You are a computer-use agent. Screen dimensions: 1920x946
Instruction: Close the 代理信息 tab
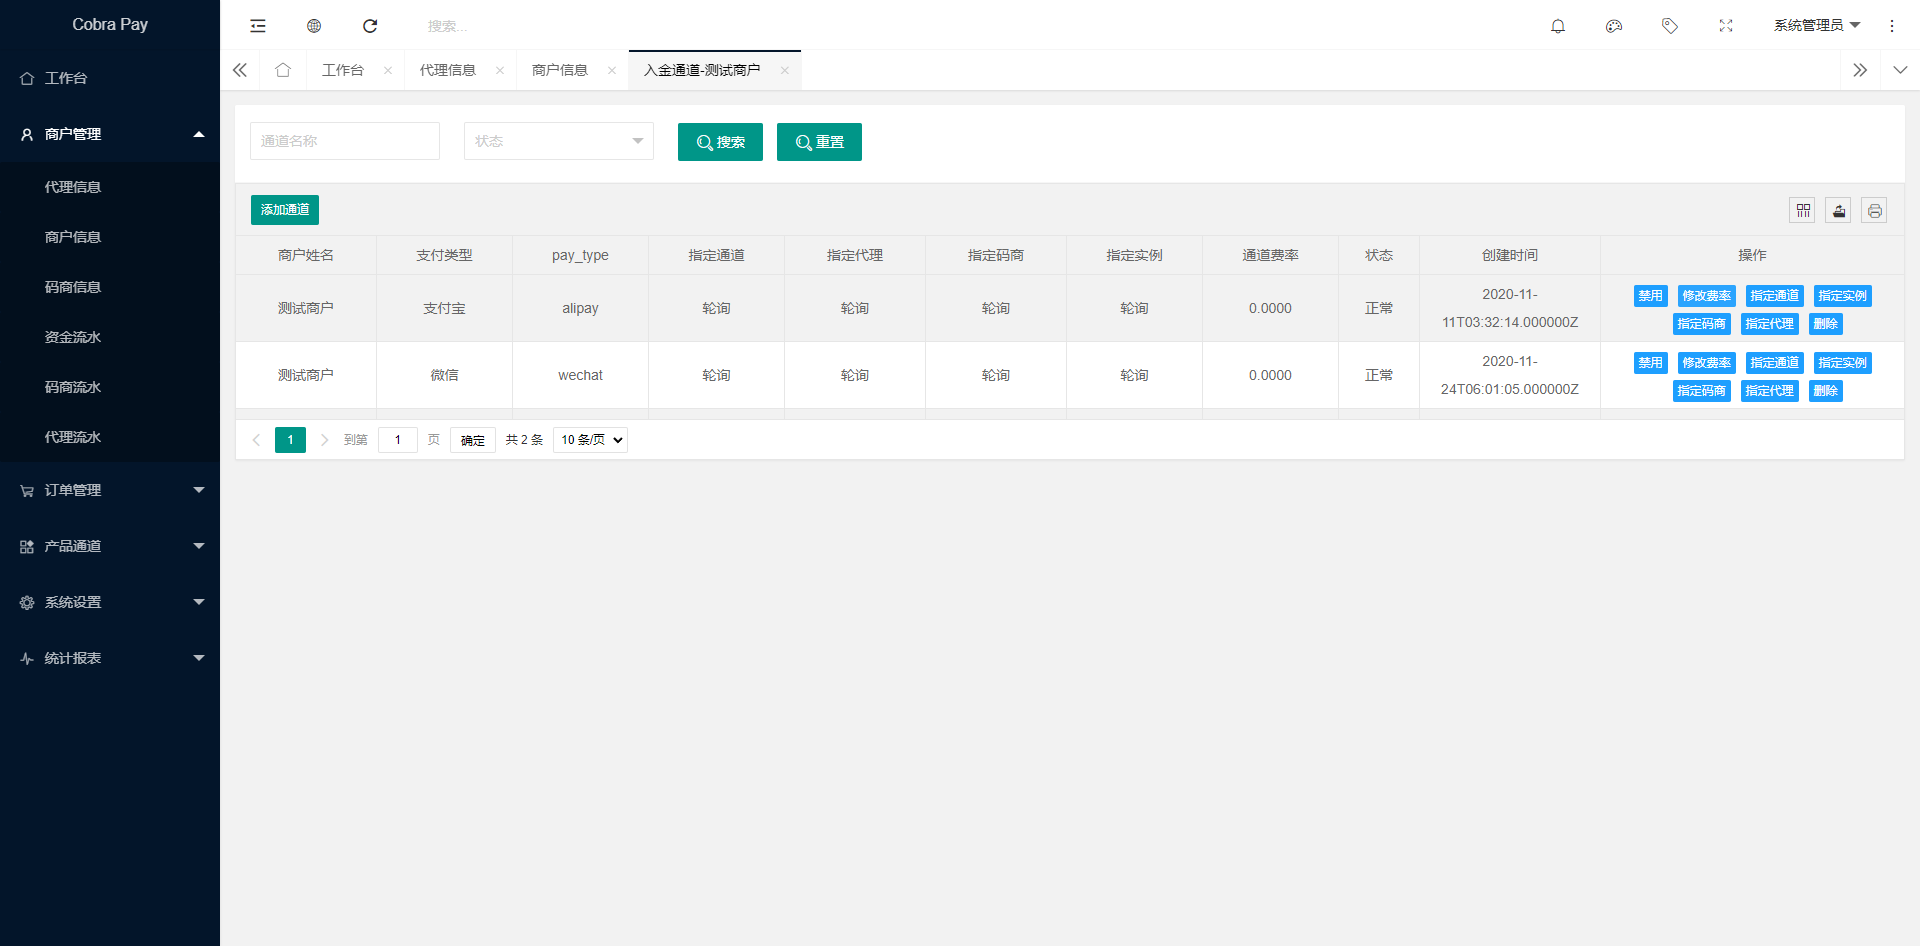(x=500, y=70)
